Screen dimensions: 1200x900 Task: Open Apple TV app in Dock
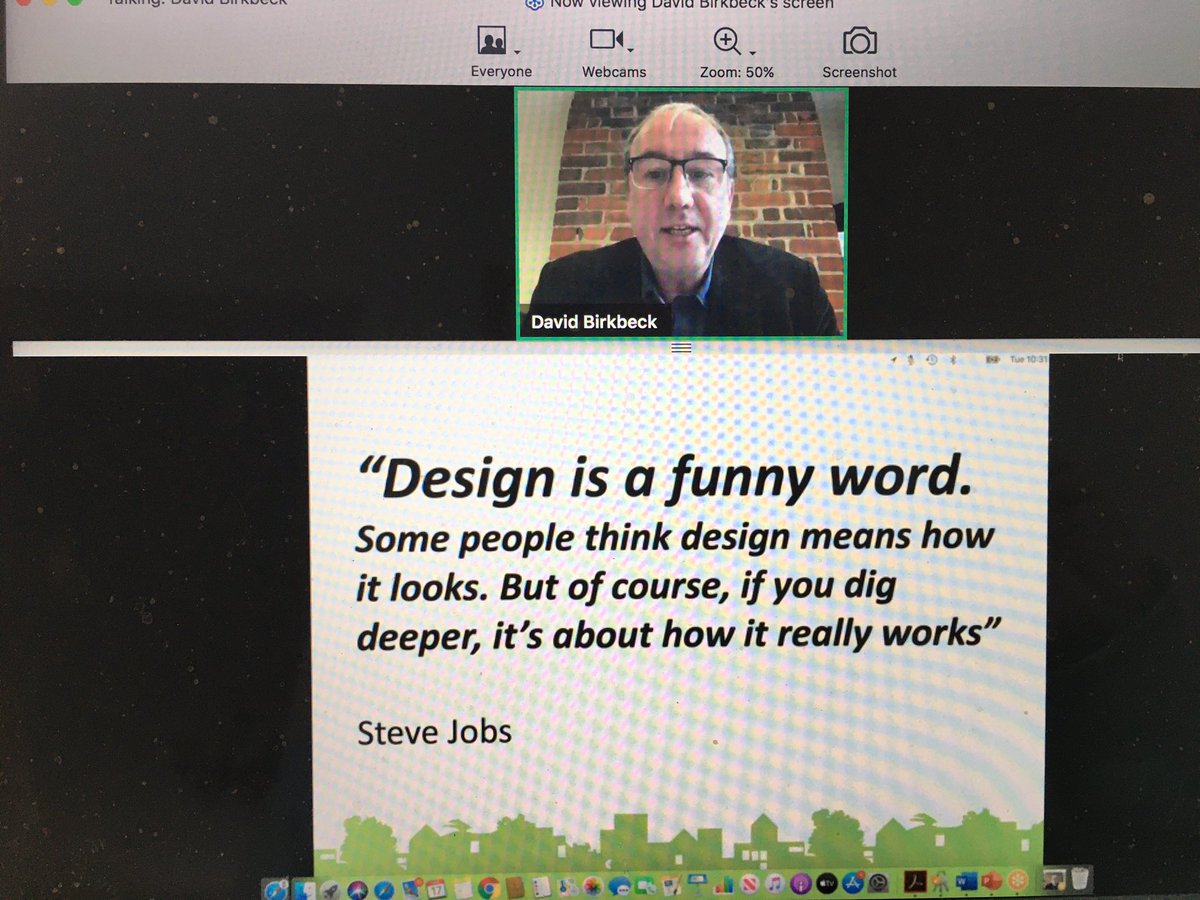point(827,883)
